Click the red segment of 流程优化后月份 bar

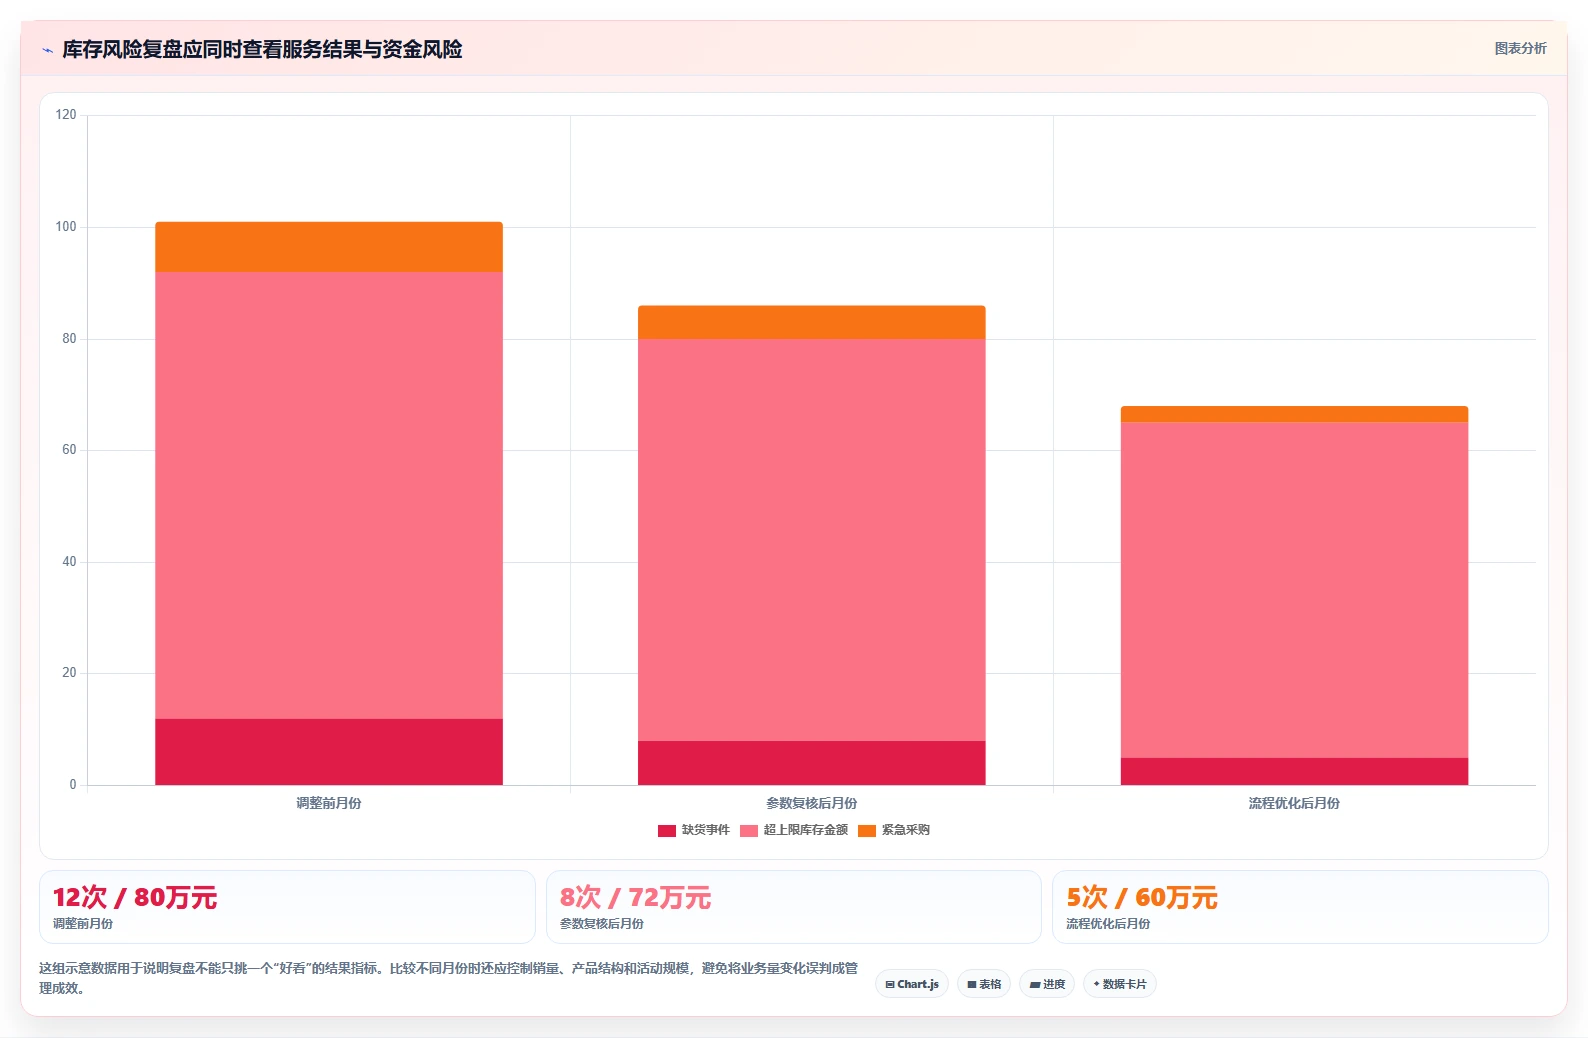(1294, 772)
